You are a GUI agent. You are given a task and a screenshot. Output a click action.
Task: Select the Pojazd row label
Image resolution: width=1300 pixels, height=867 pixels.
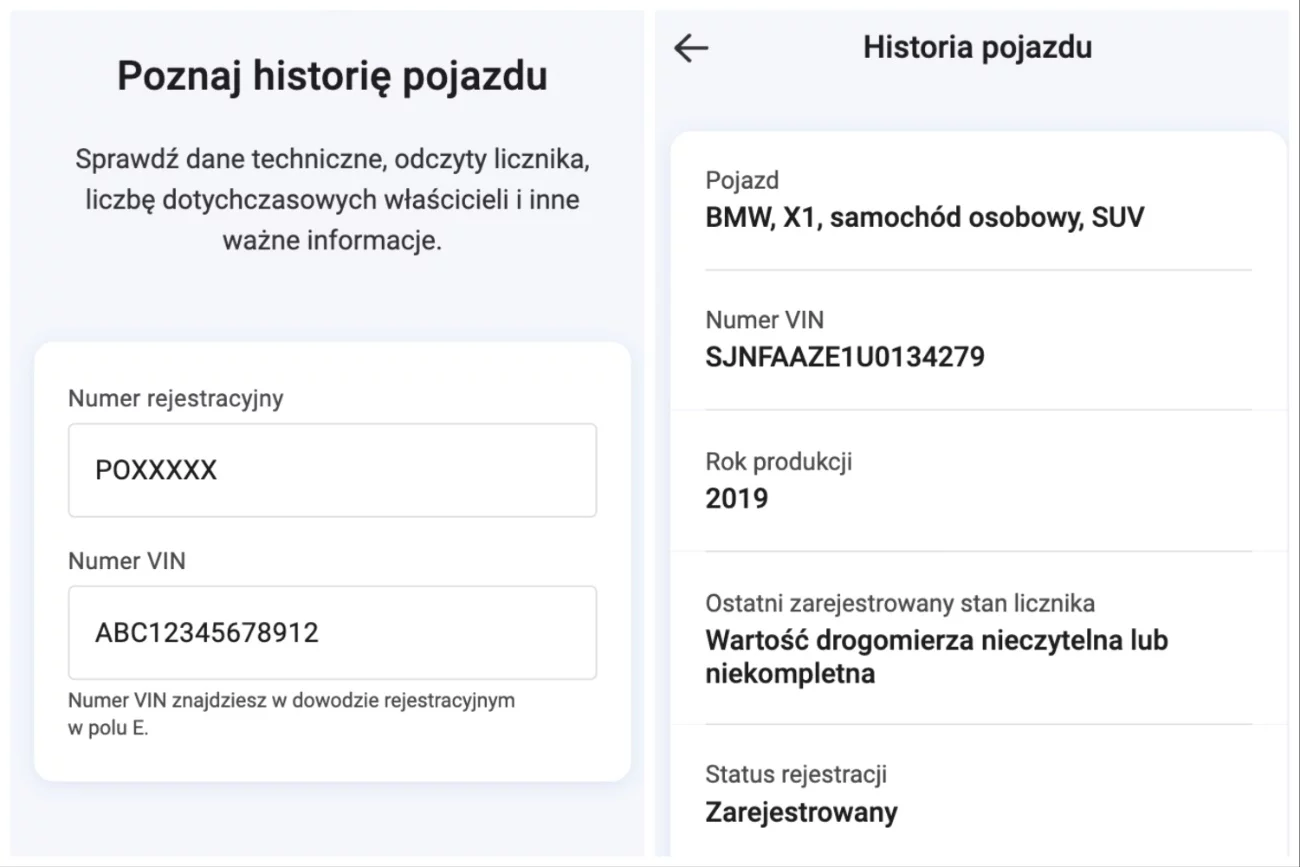click(742, 181)
